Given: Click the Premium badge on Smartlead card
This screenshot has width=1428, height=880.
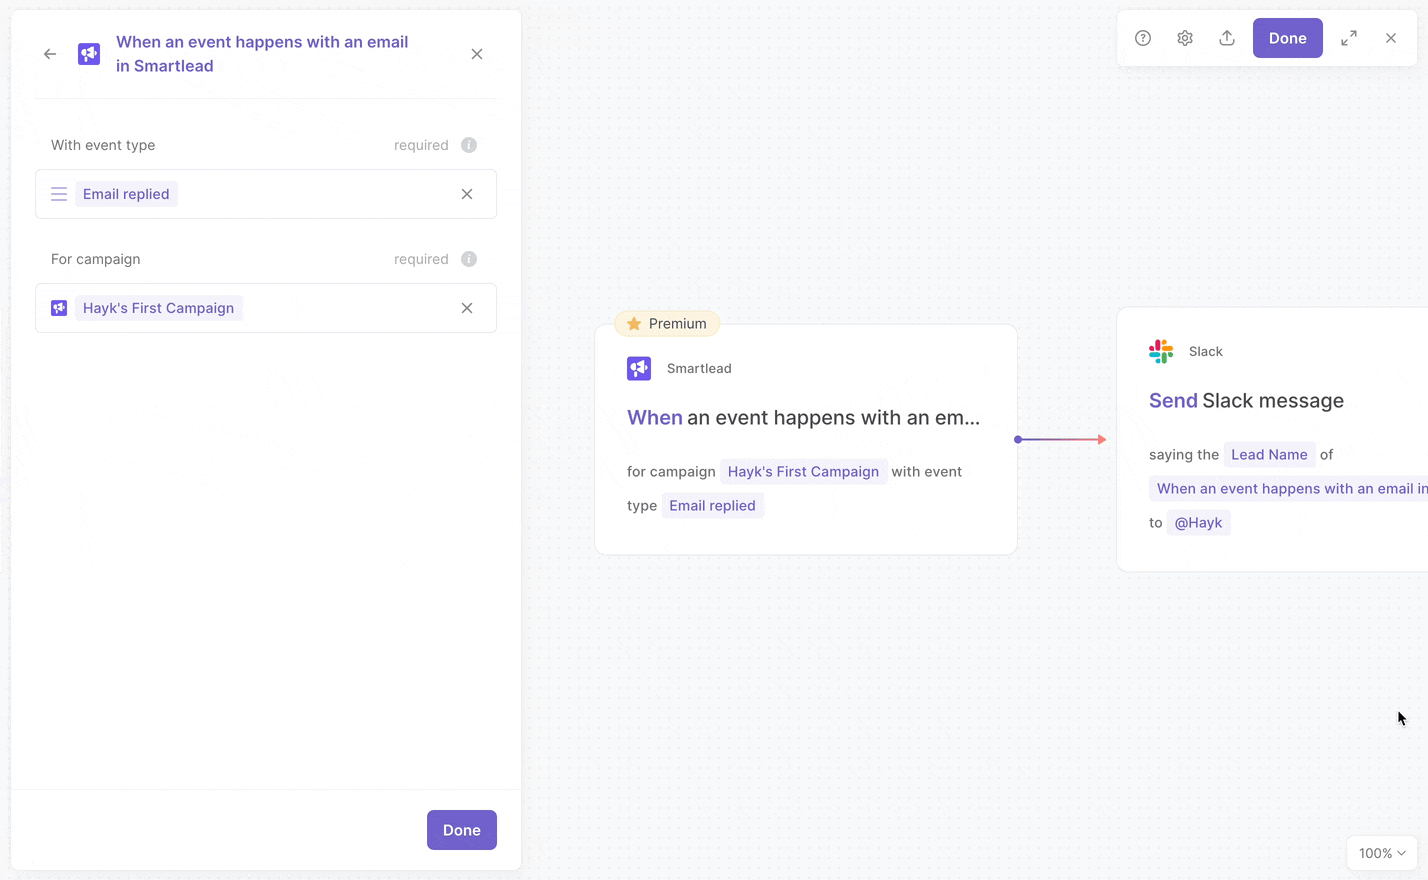Looking at the screenshot, I should point(667,324).
